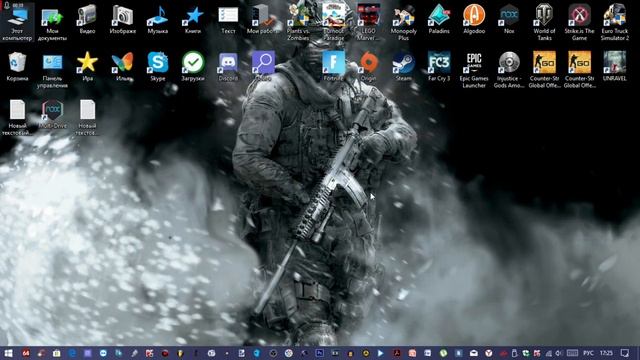Viewport: 640px width, 360px height.
Task: Launch the Fortnite desktop shortcut
Action: click(333, 67)
